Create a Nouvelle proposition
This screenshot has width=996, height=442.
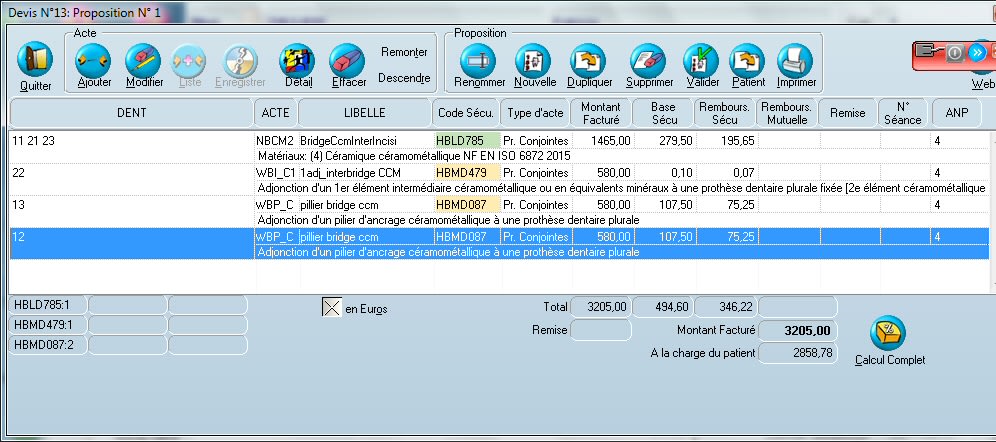(x=535, y=61)
